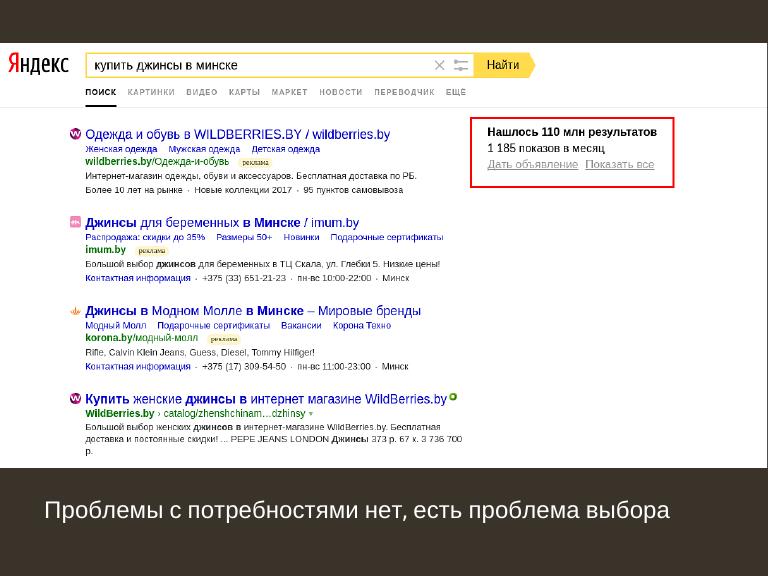Open the Новинки sitelink
This screenshot has height=576, width=768.
coord(301,237)
